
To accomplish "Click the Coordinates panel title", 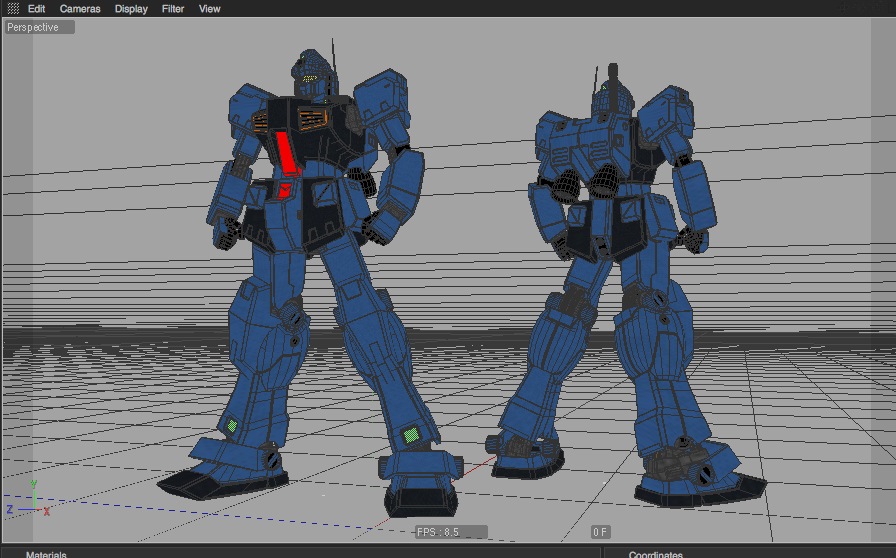I will click(655, 554).
